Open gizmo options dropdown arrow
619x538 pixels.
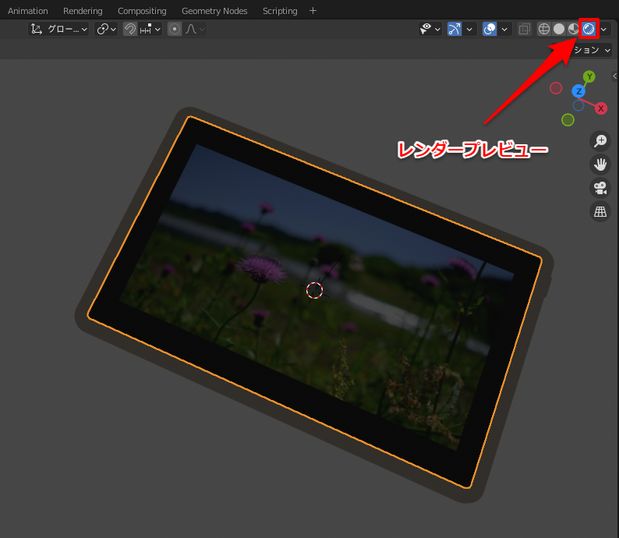pyautogui.click(x=469, y=29)
